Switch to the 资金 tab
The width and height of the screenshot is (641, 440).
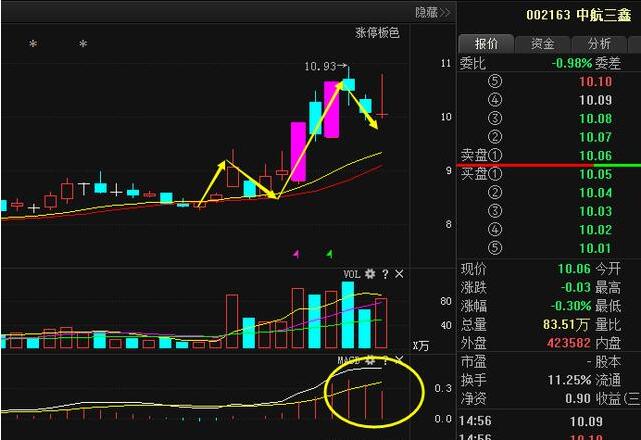coord(542,44)
